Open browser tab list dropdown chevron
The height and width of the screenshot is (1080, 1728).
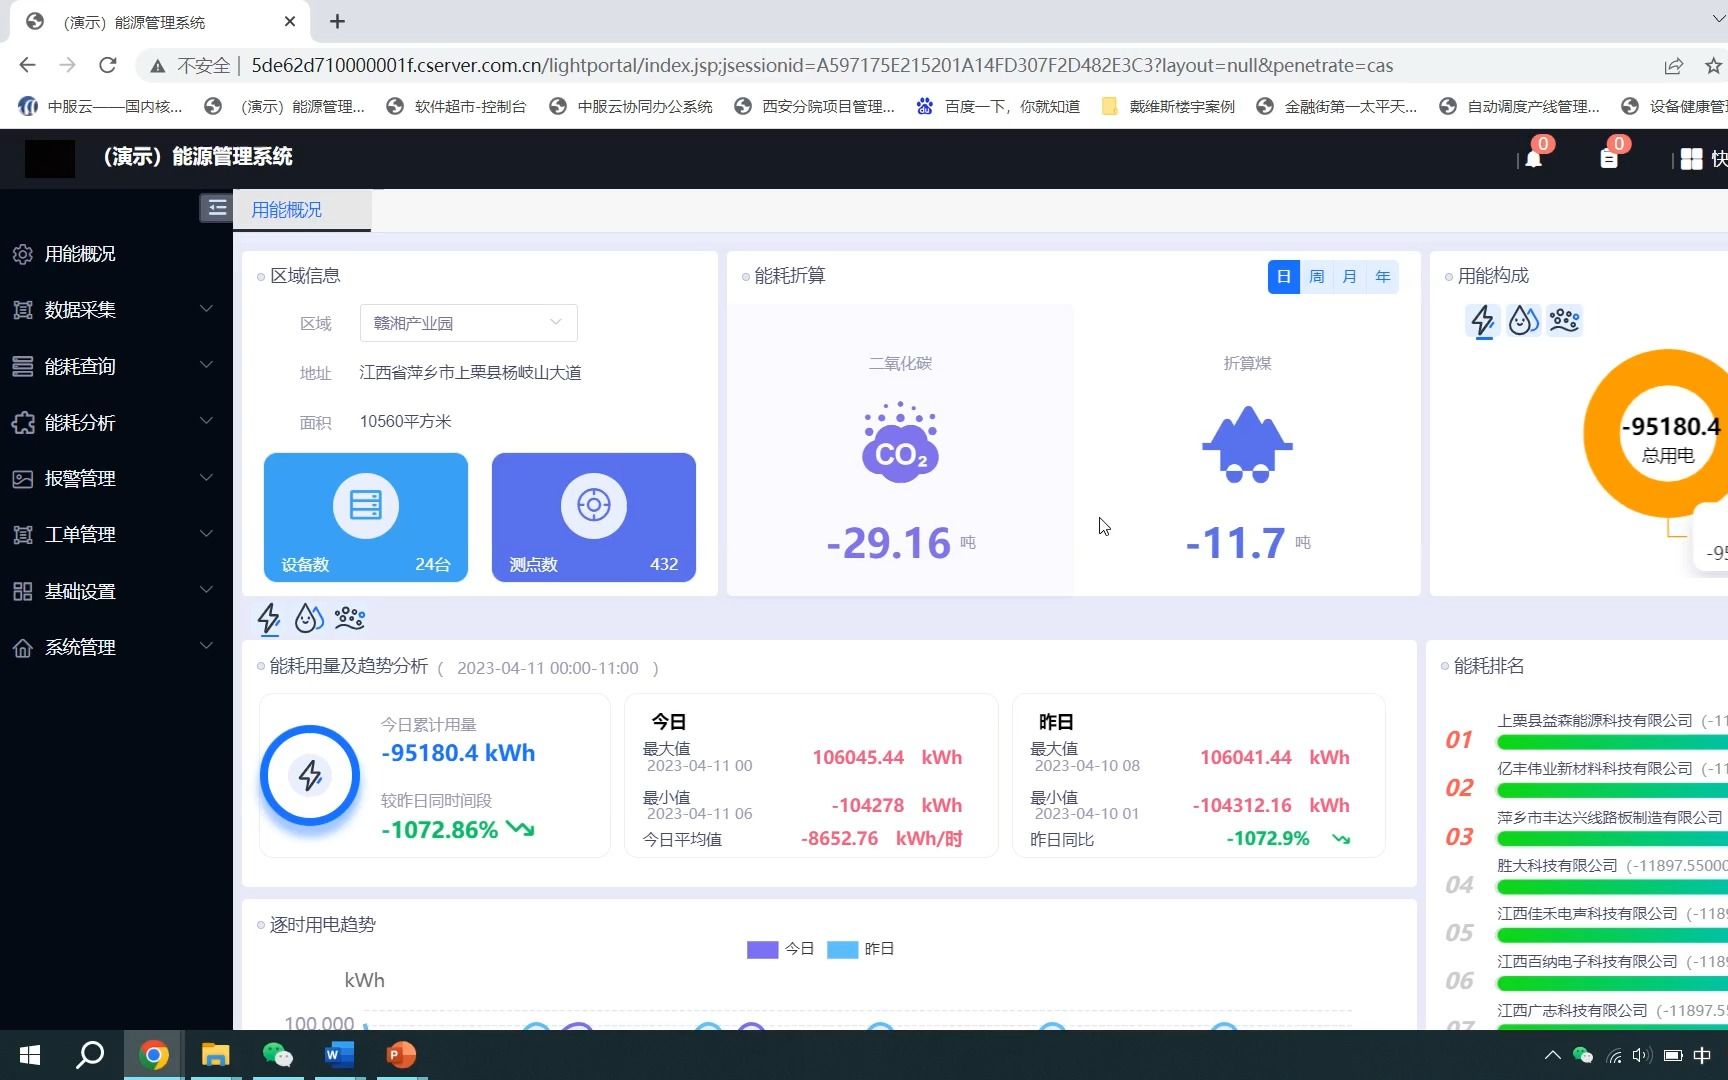click(x=1718, y=20)
